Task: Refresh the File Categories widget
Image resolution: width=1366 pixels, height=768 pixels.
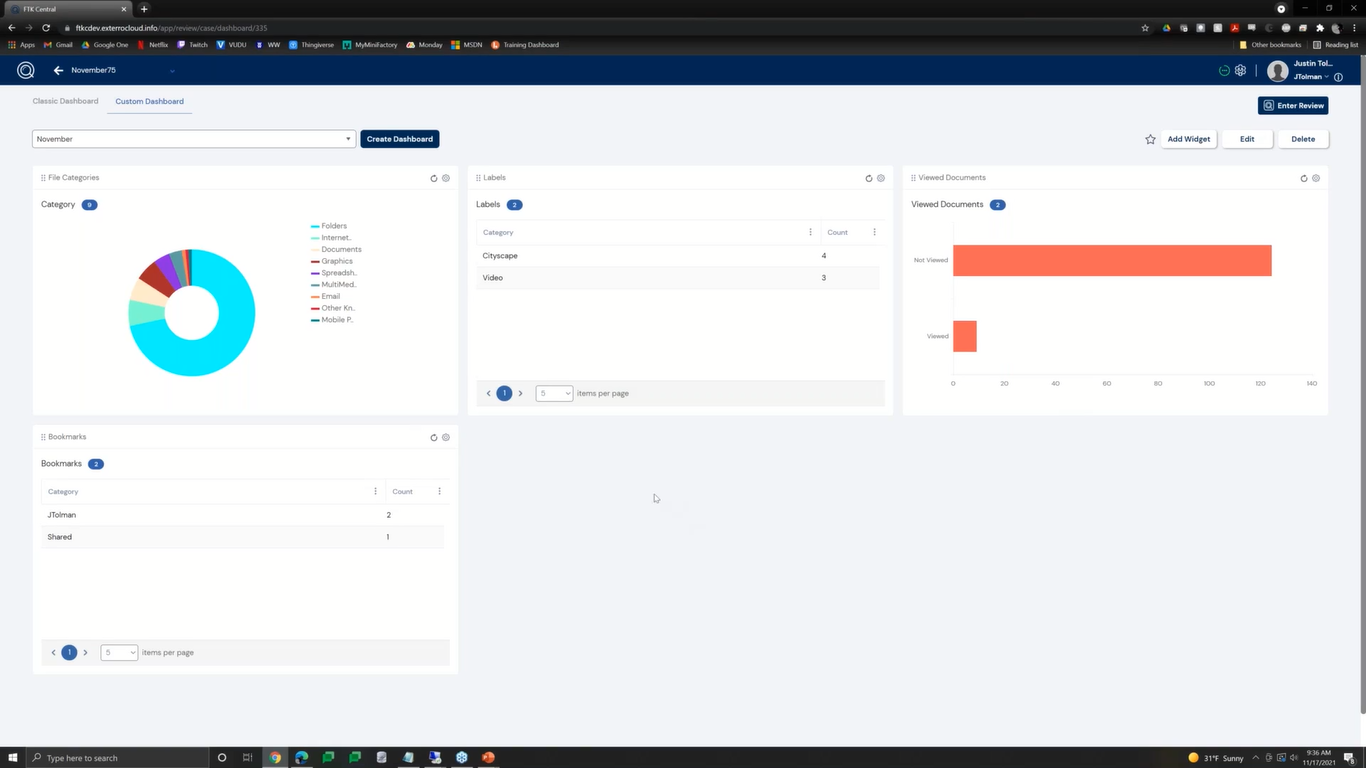Action: (x=434, y=178)
